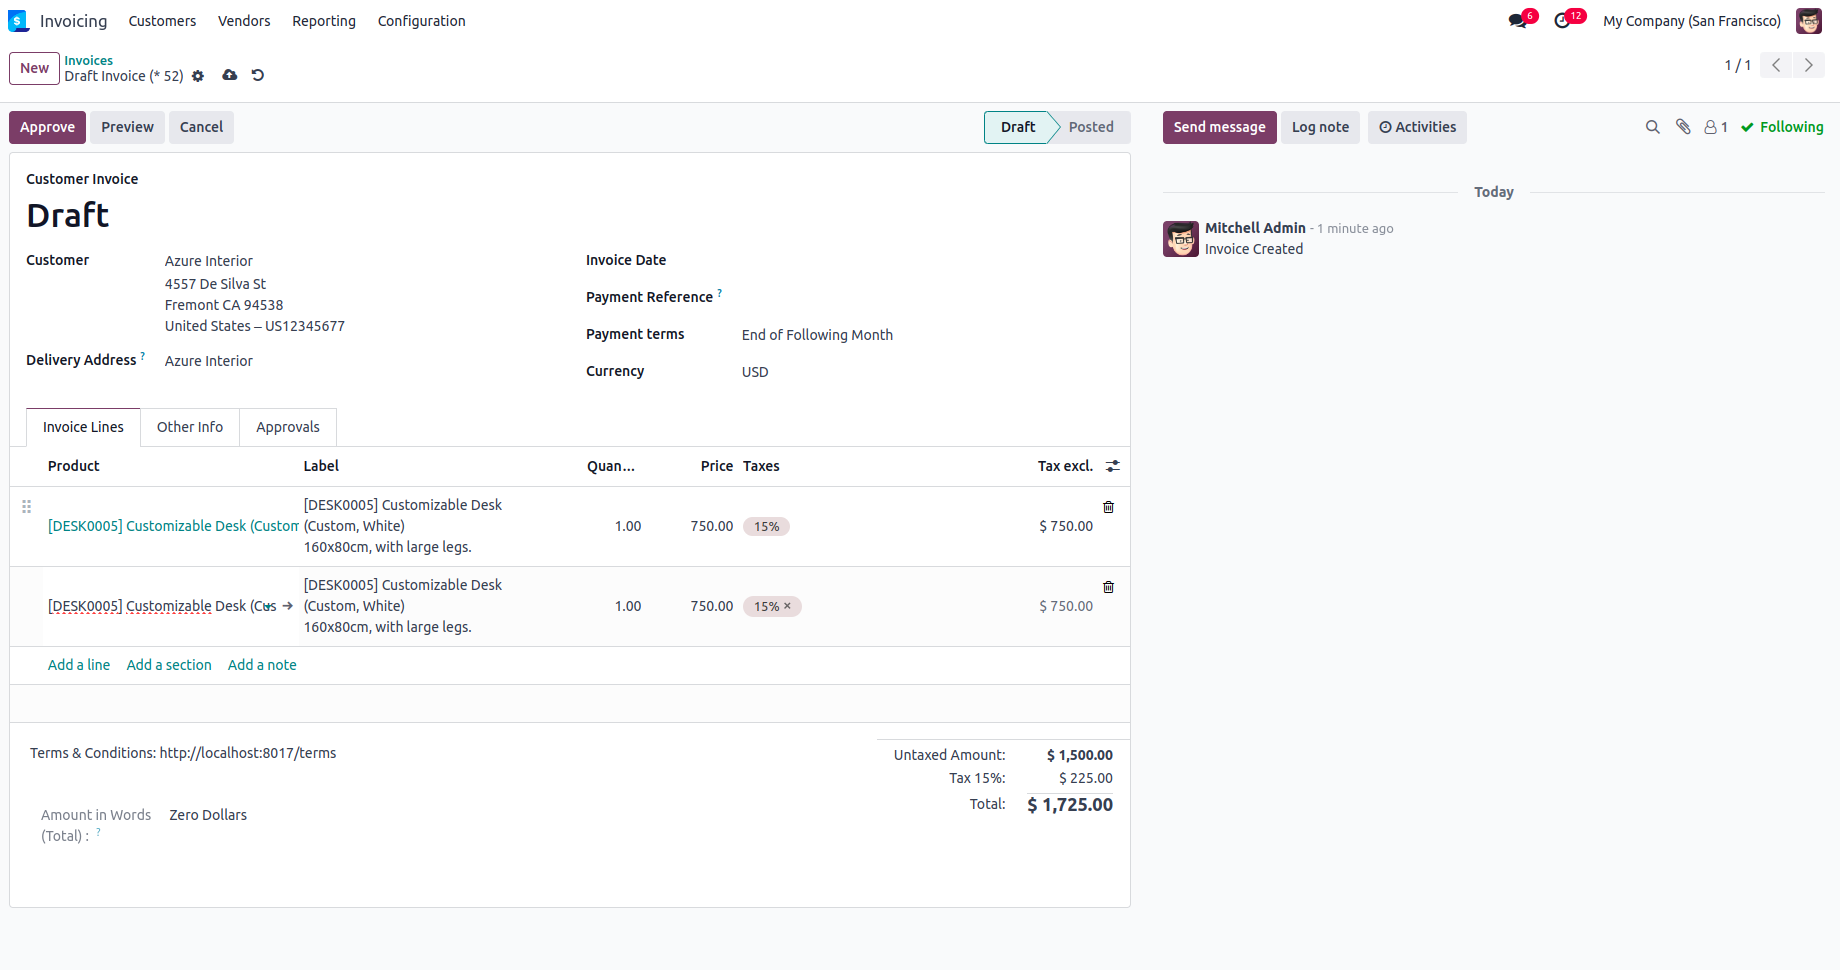1840x970 pixels.
Task: Open the Vendors menu
Action: (x=244, y=21)
